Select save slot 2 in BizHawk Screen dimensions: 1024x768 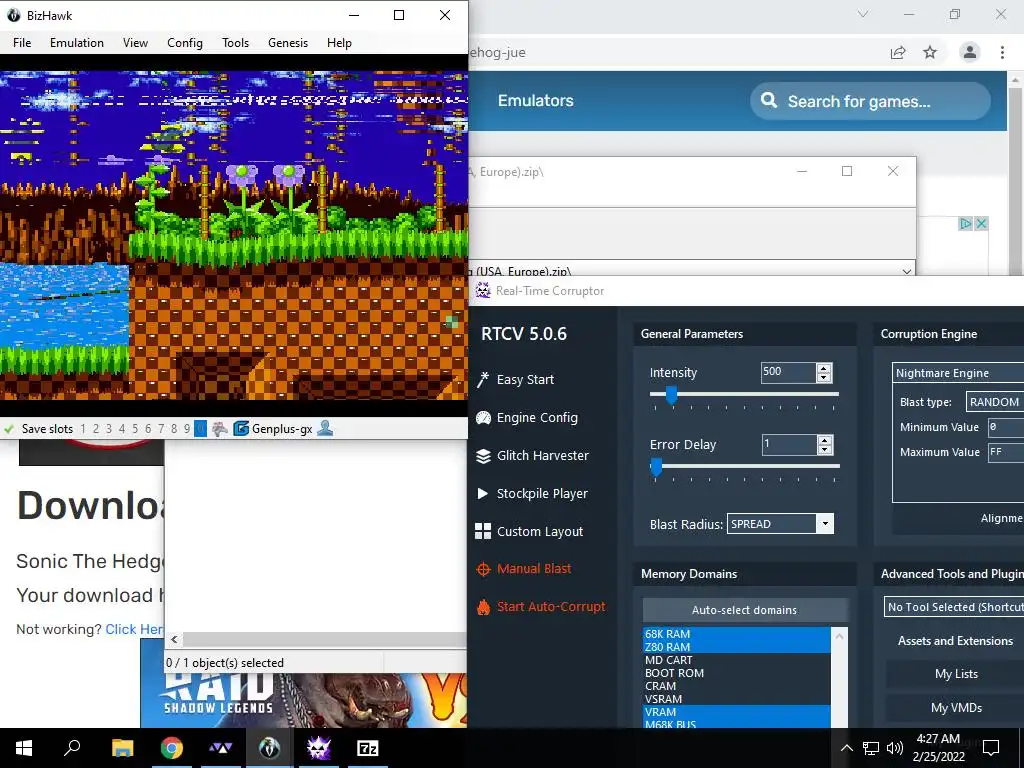coord(96,429)
